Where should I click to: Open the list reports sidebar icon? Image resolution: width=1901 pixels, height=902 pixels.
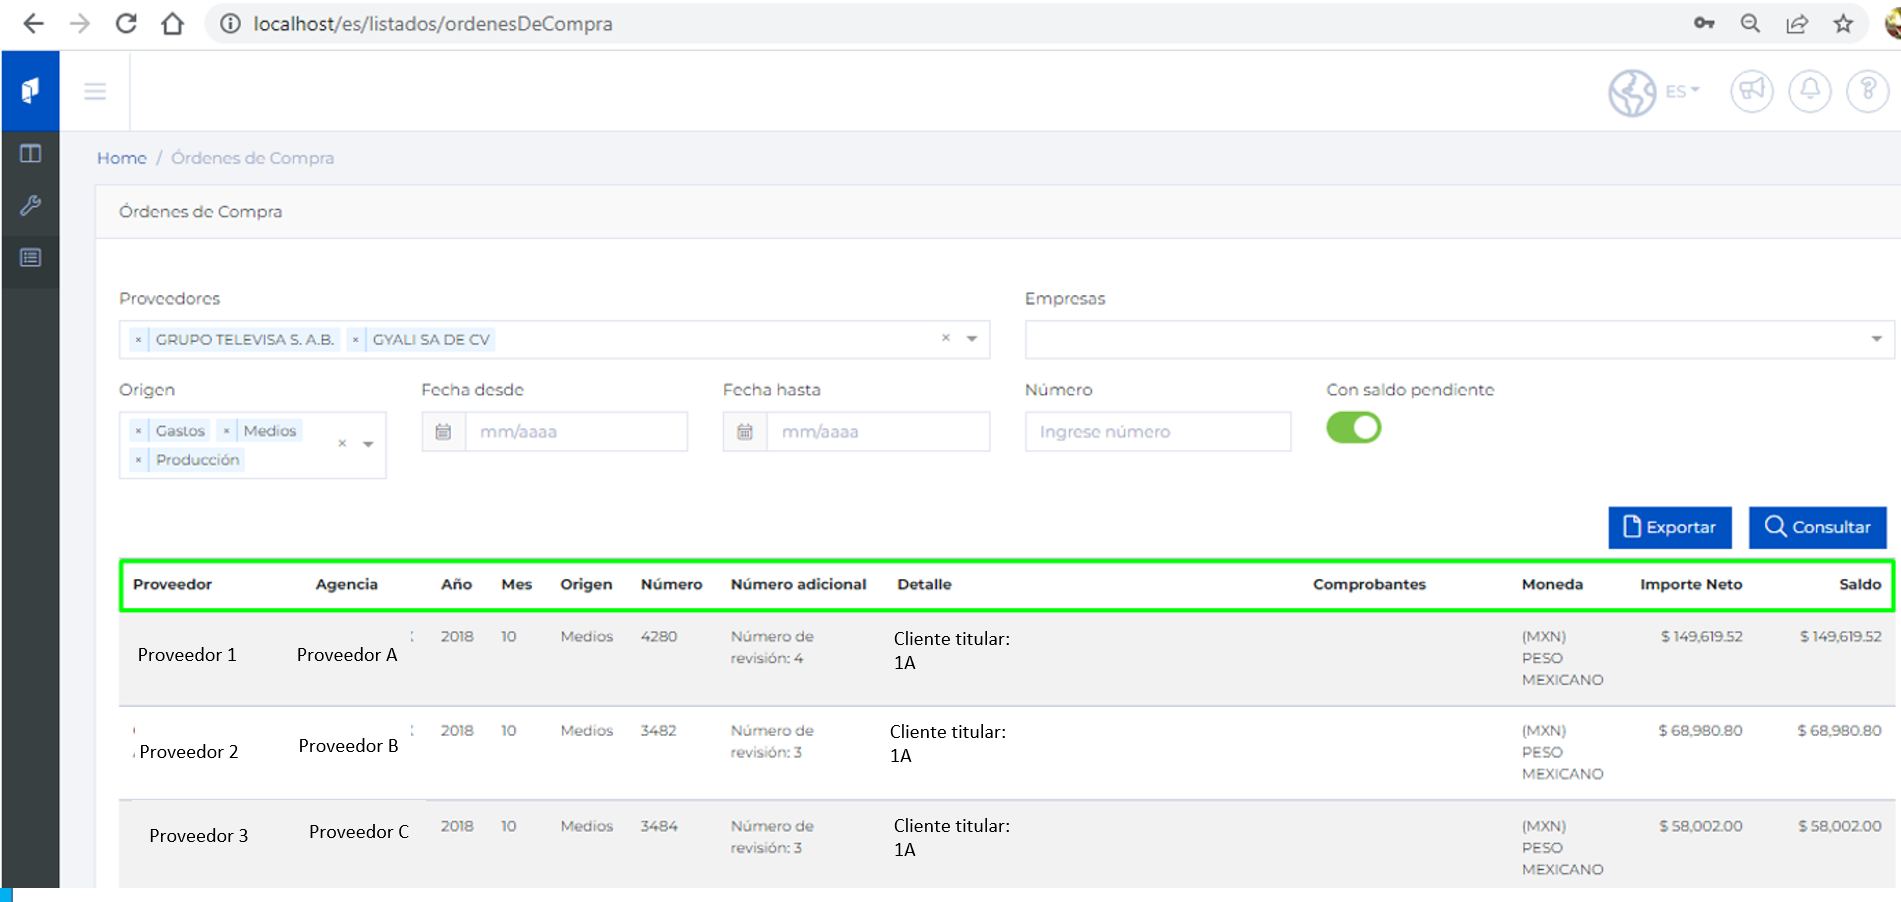pos(30,258)
